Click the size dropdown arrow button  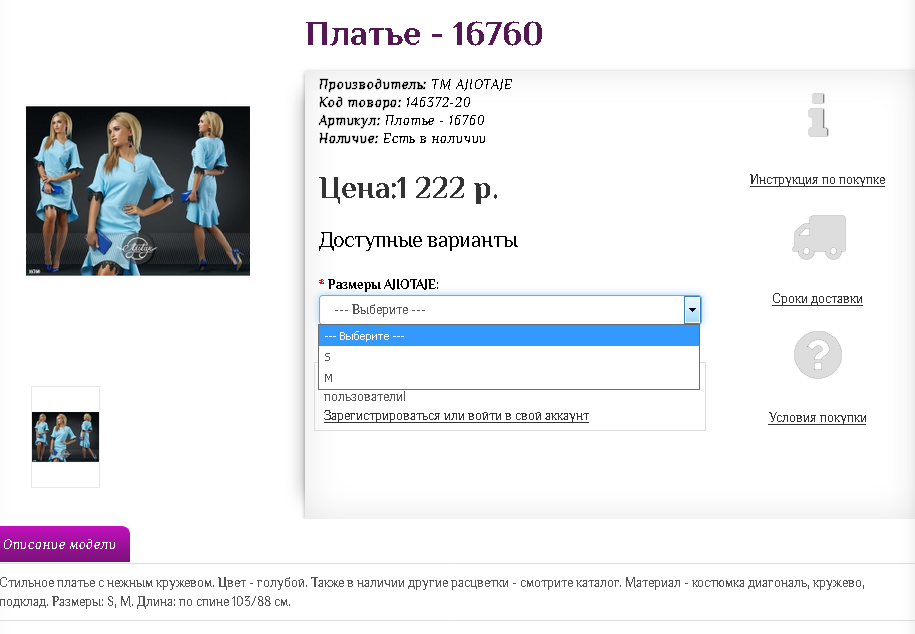[692, 310]
